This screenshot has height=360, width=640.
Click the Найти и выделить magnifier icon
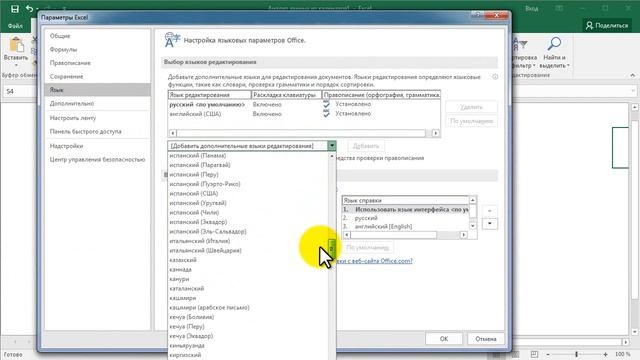pos(554,44)
